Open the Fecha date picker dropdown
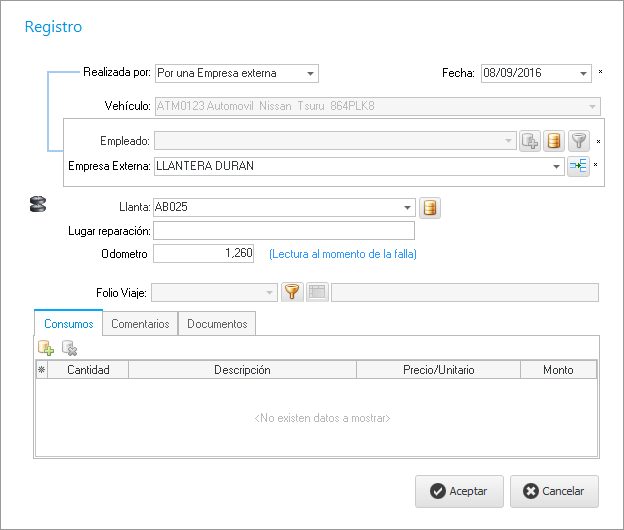The image size is (624, 530). [584, 73]
